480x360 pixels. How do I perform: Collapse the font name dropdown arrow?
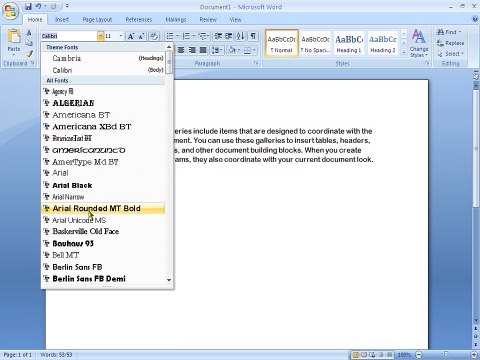click(x=101, y=36)
